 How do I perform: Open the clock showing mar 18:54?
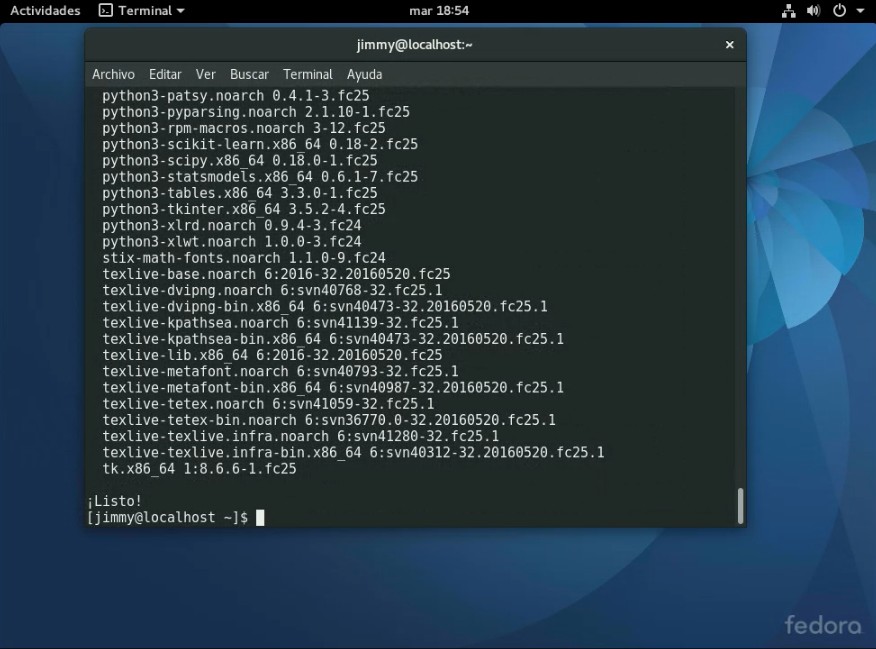[439, 11]
